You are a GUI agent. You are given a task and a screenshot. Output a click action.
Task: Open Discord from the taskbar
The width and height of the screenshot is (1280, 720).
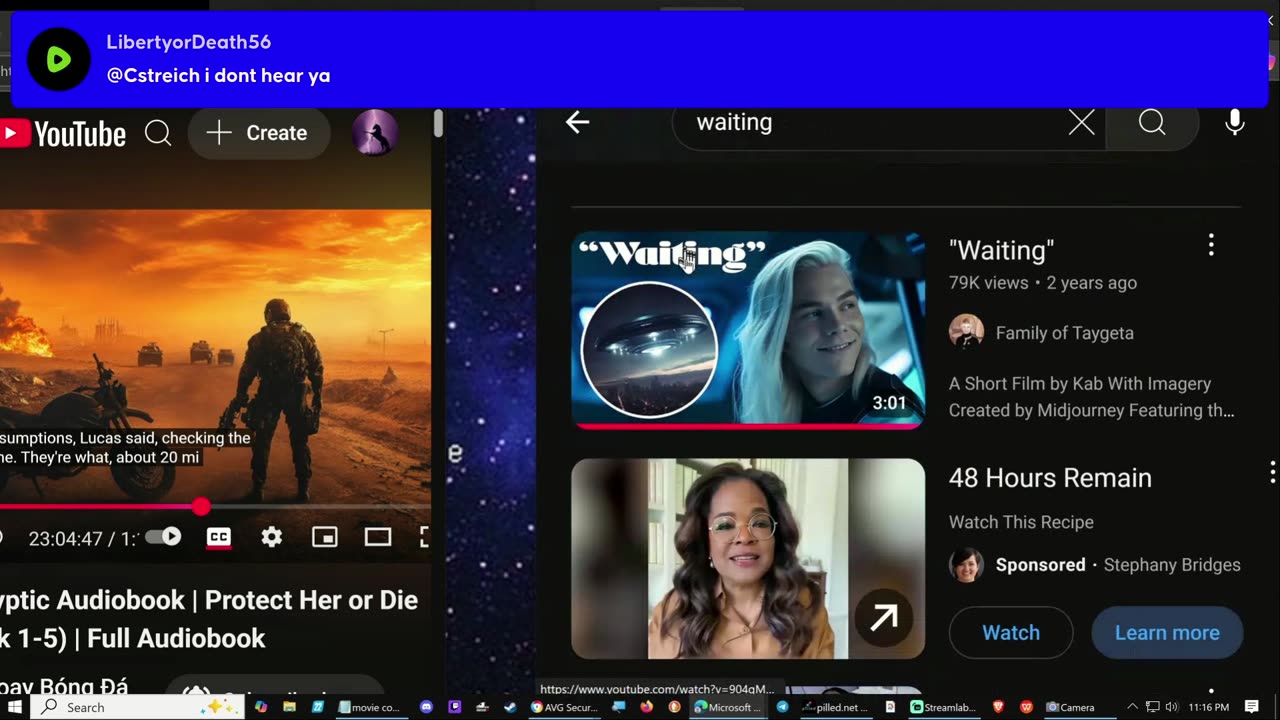(x=427, y=707)
